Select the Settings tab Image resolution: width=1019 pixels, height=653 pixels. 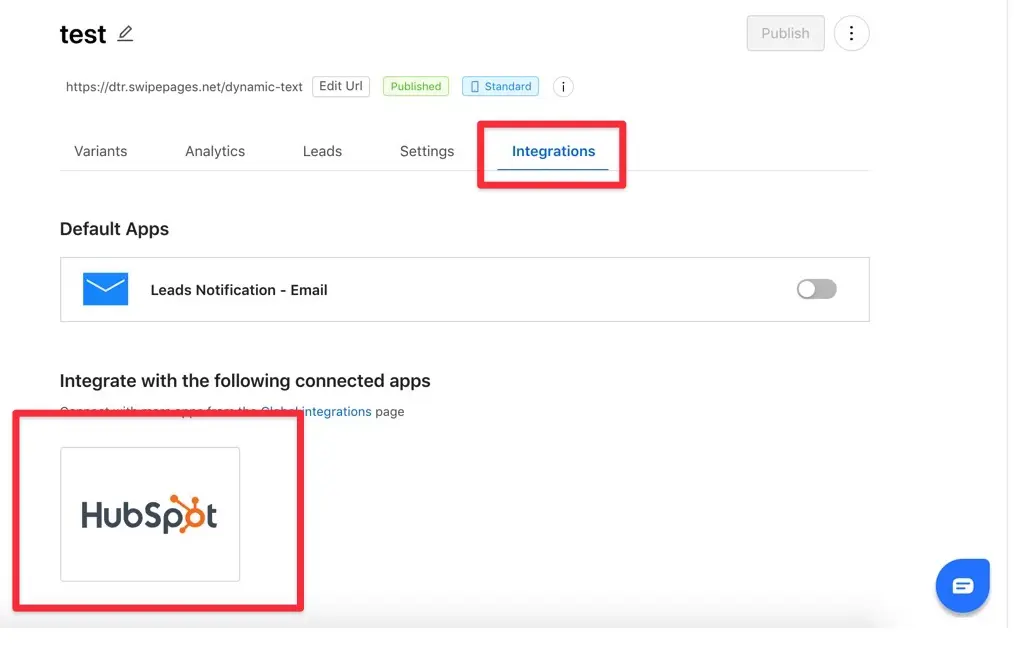(427, 151)
